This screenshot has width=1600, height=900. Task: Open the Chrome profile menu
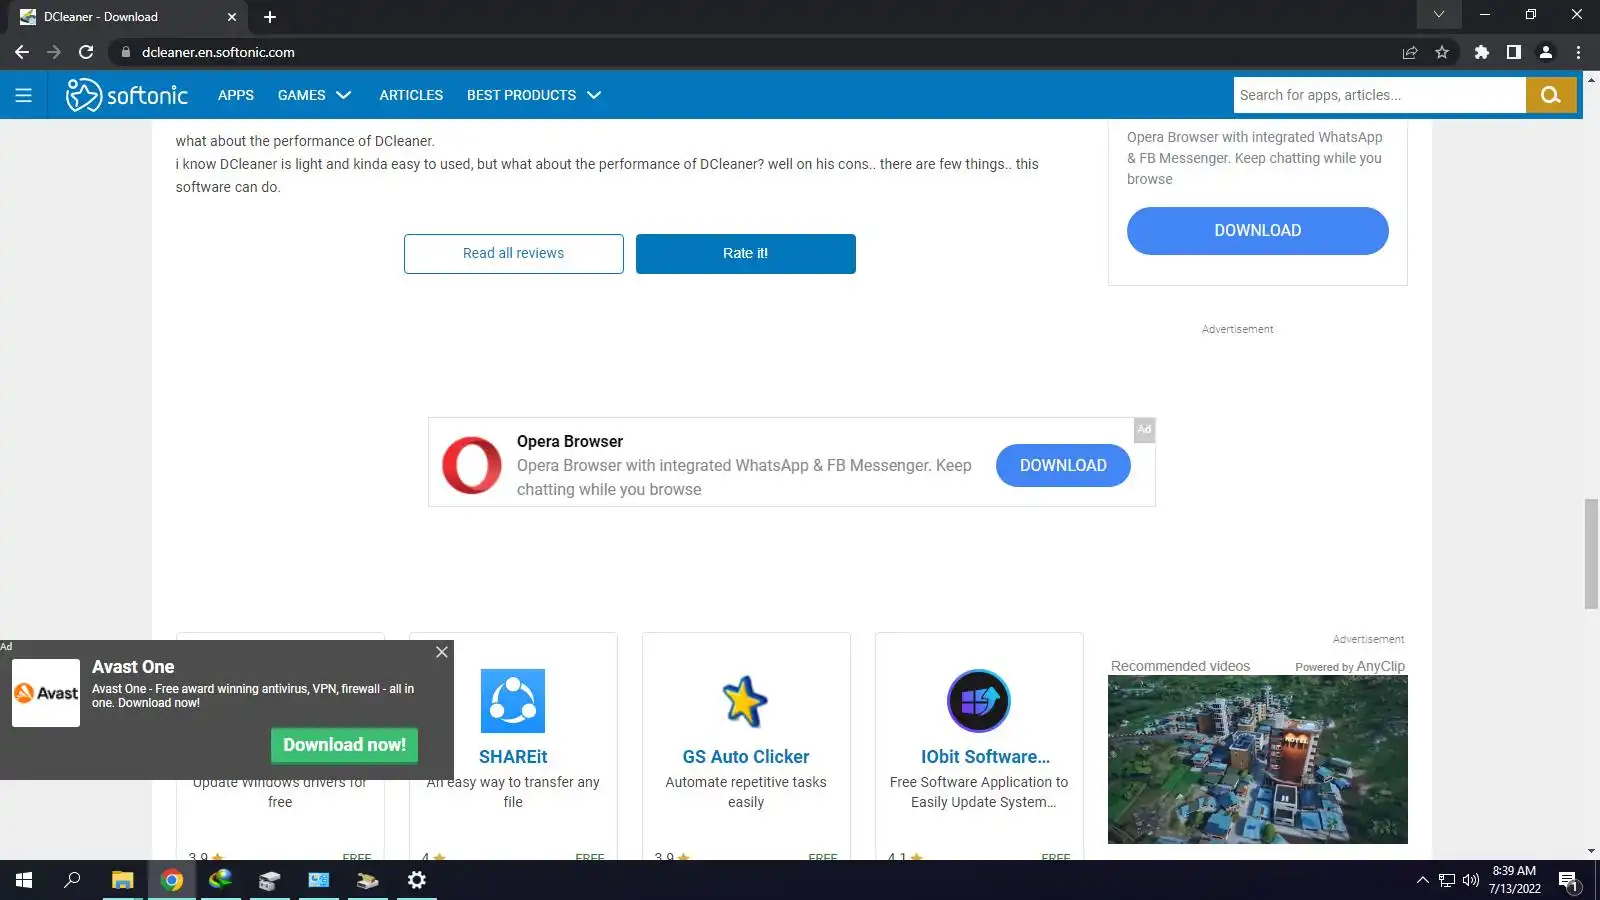(x=1546, y=52)
